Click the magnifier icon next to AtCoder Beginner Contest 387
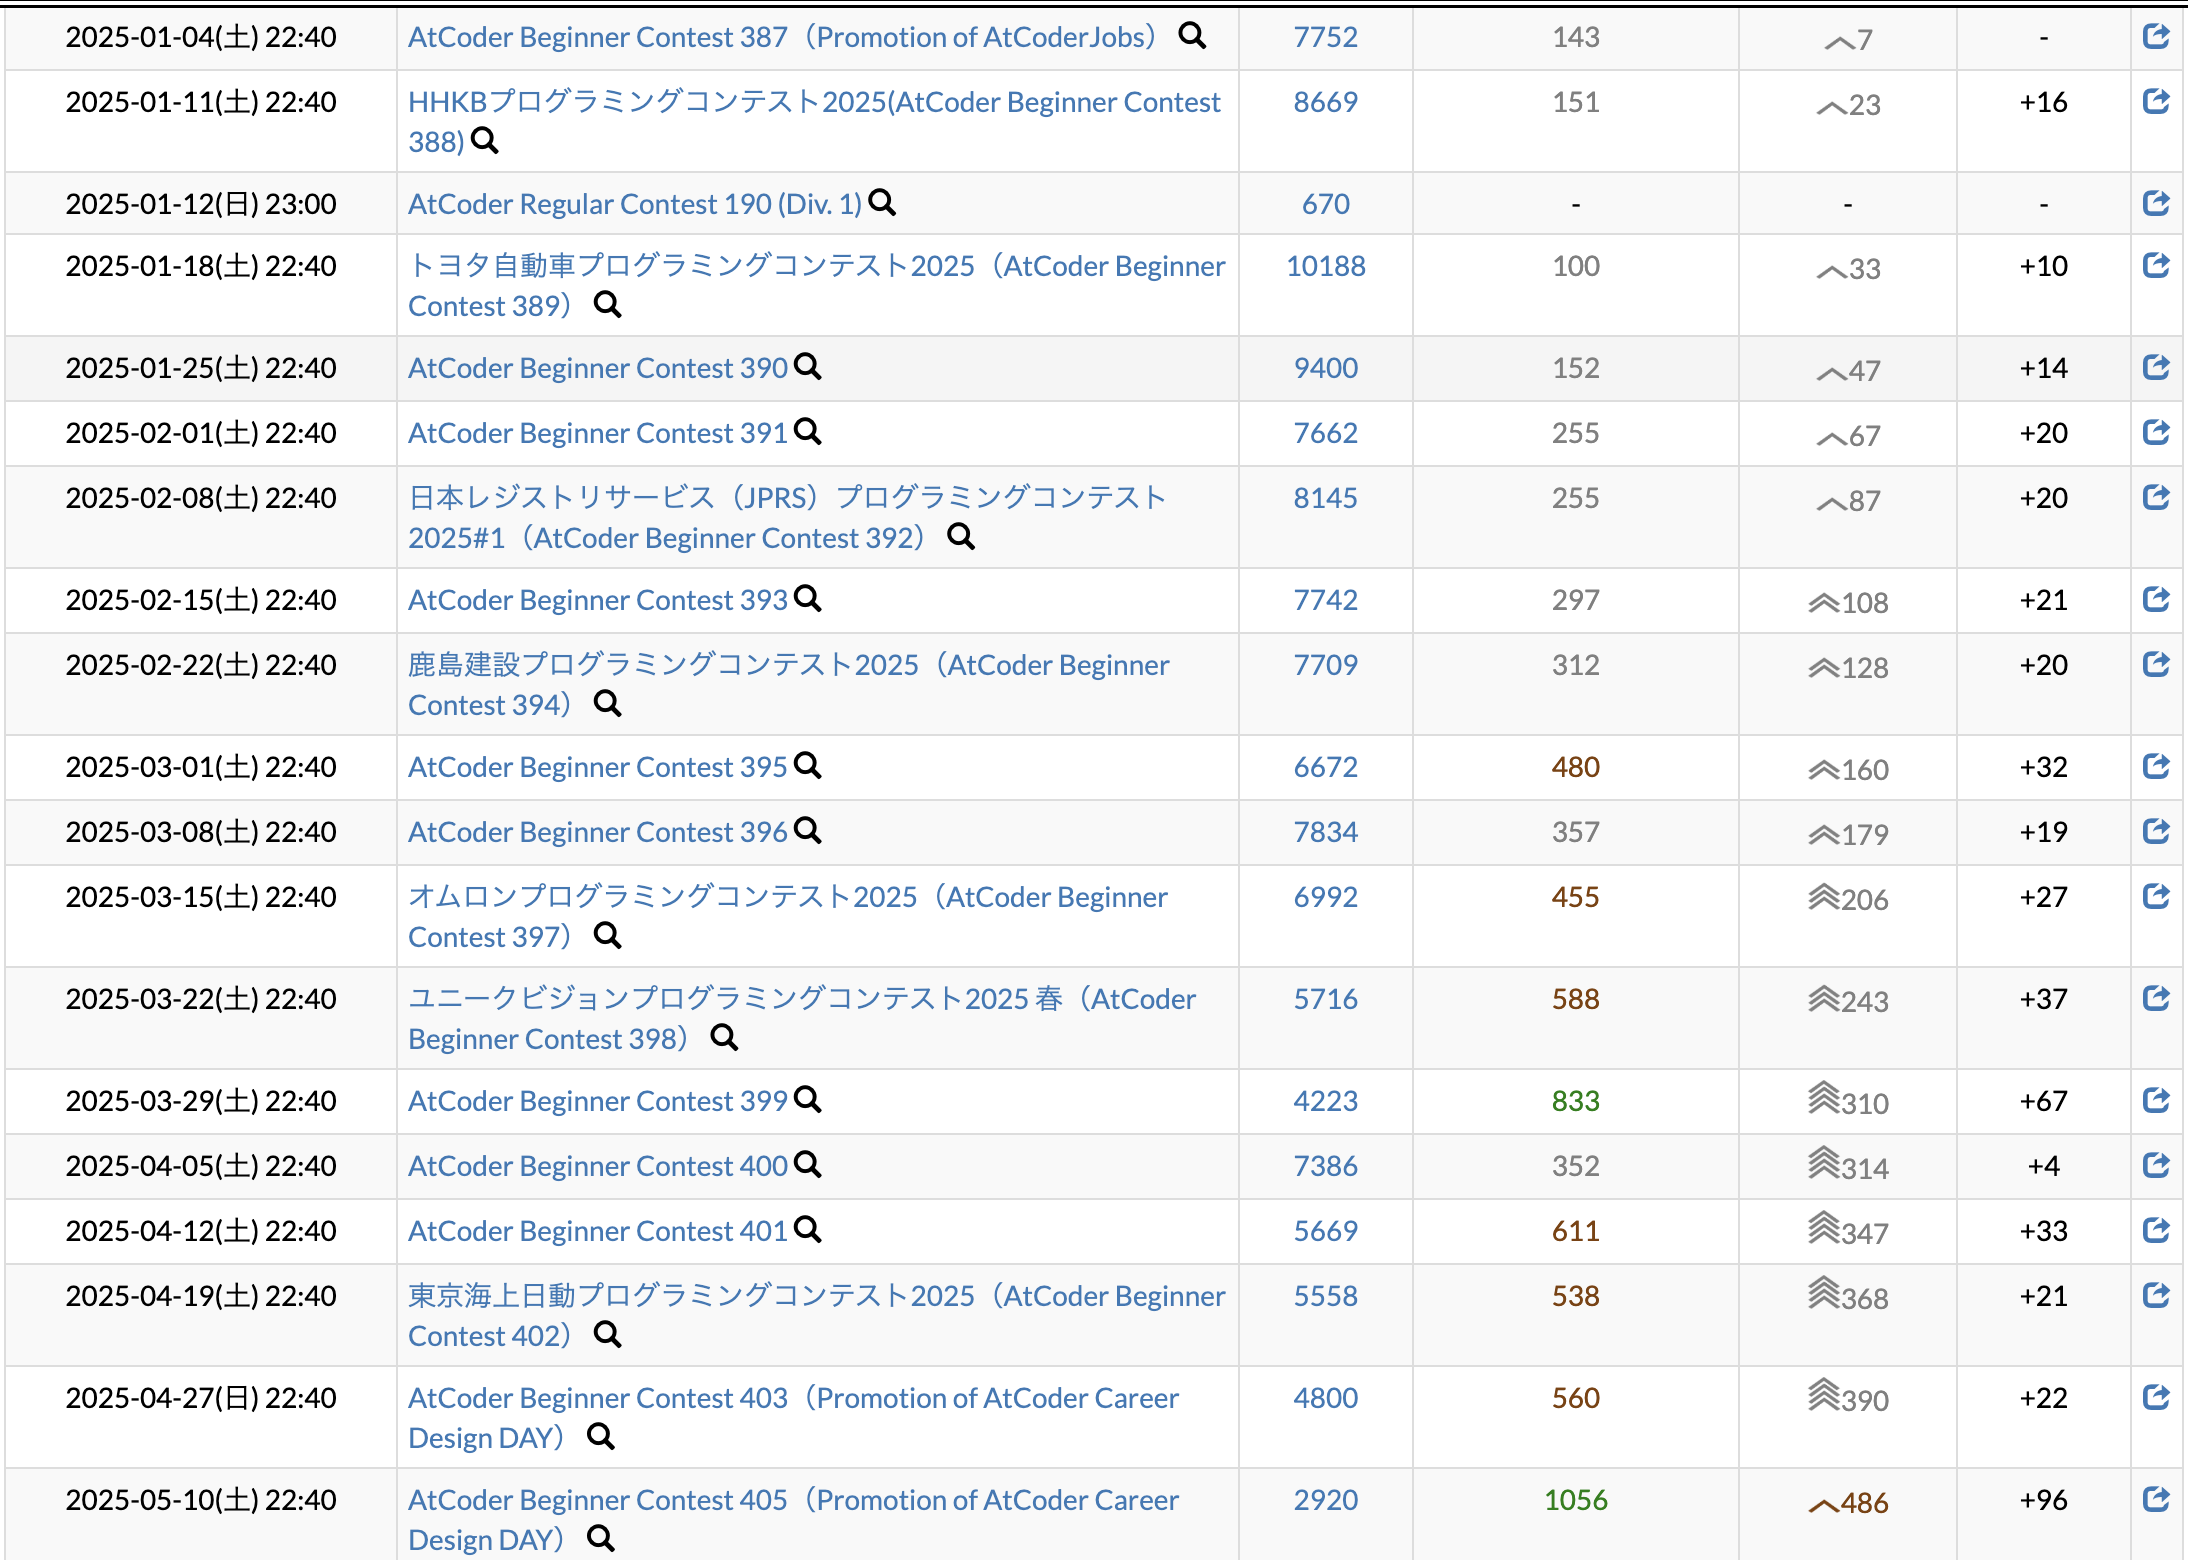The height and width of the screenshot is (1560, 2188). click(1193, 36)
